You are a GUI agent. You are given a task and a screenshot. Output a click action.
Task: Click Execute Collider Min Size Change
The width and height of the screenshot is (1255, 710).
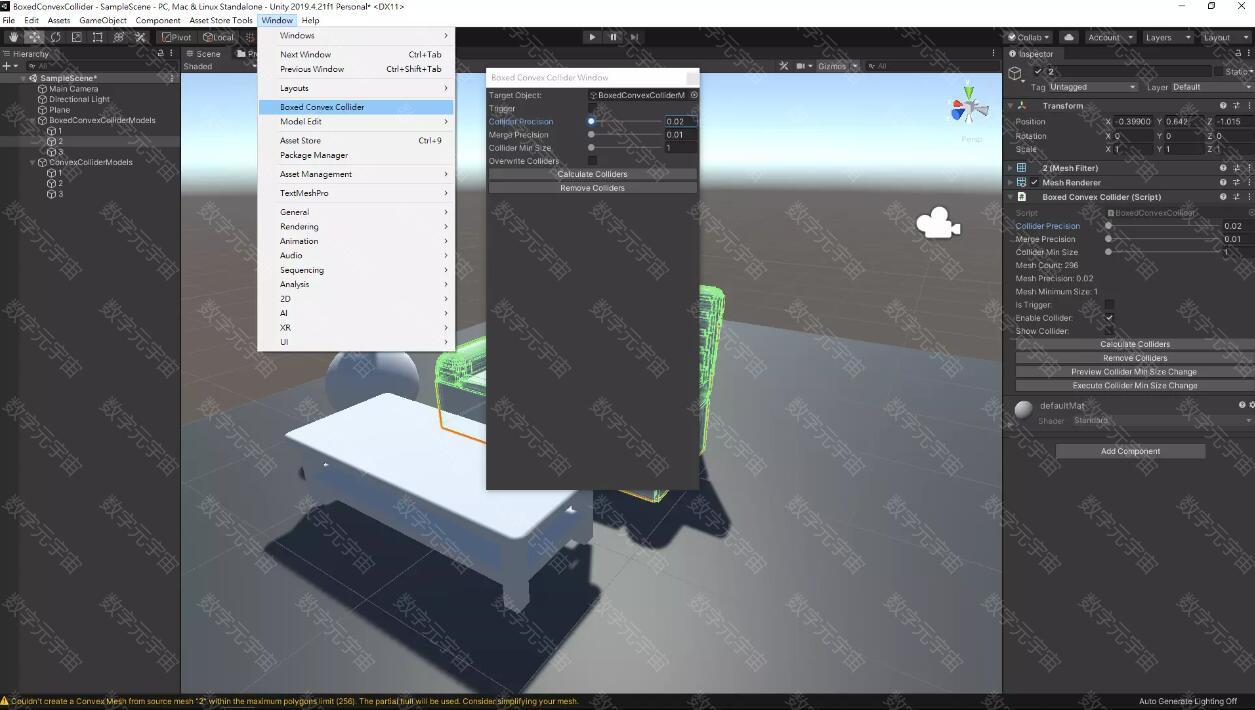coord(1135,385)
